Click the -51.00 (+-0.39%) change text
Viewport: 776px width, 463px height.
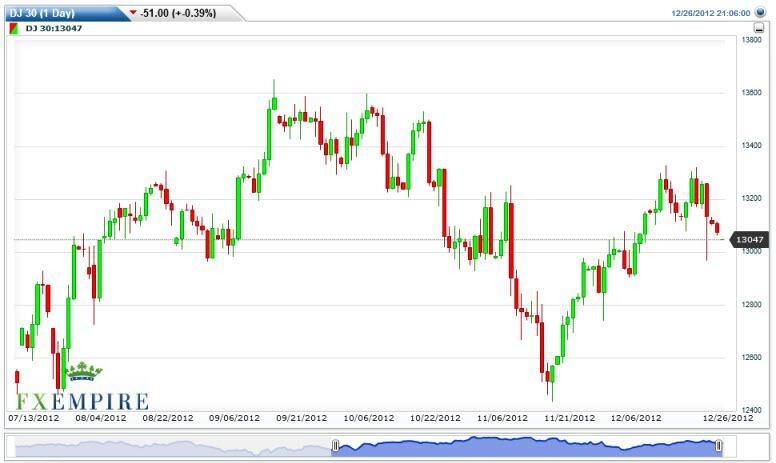point(178,13)
